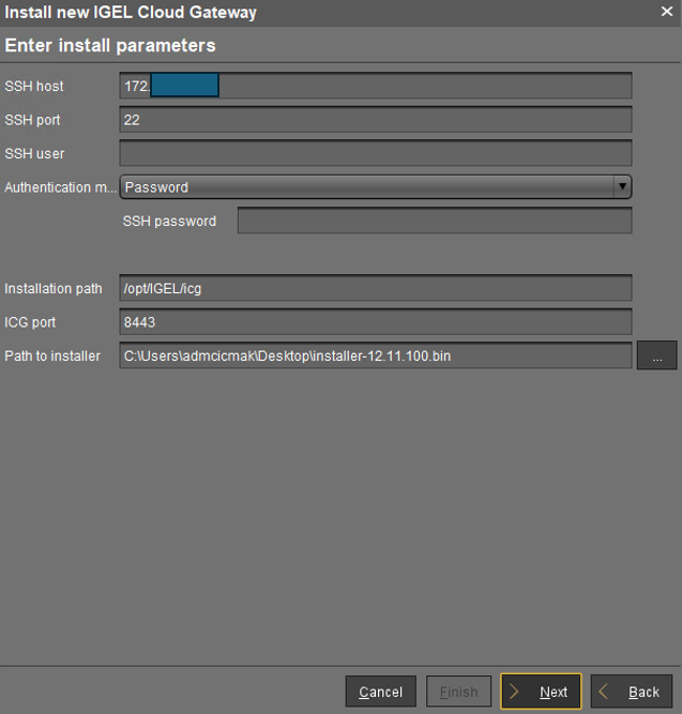Click the Installation path field

pos(376,288)
